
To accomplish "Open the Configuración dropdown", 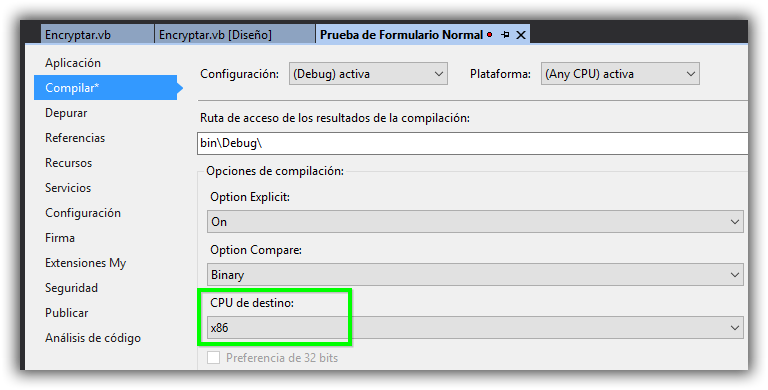I will pyautogui.click(x=368, y=73).
